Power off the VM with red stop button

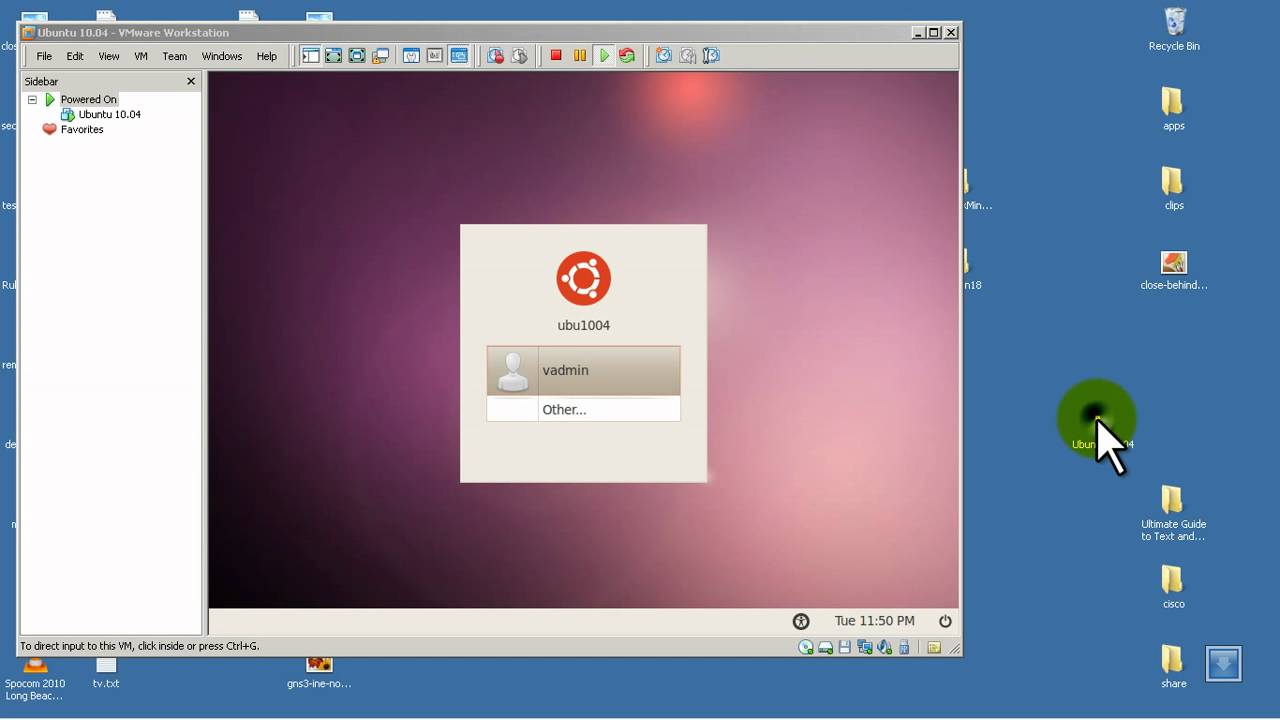(x=556, y=56)
